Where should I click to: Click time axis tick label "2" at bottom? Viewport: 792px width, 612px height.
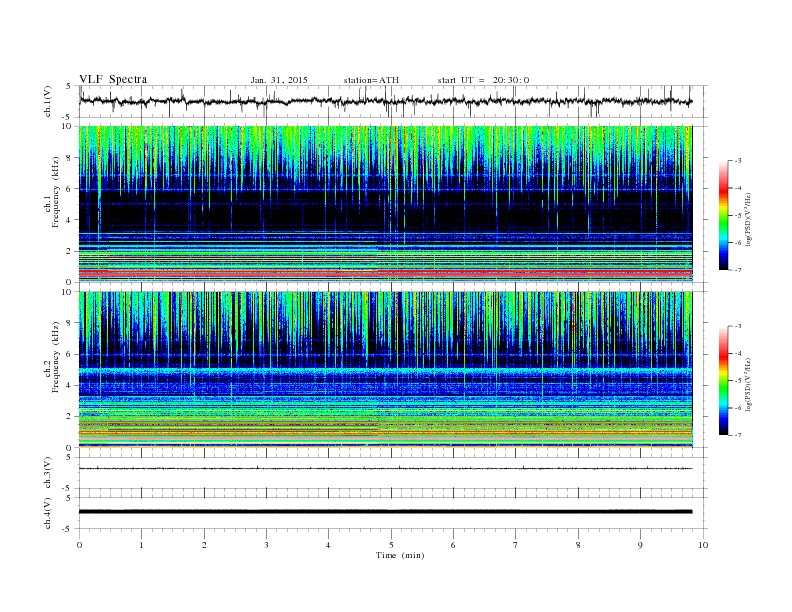pos(204,545)
